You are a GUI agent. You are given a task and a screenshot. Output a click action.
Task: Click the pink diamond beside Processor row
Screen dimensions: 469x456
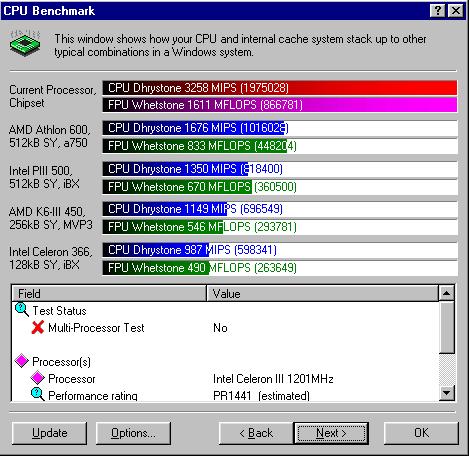coord(37,378)
